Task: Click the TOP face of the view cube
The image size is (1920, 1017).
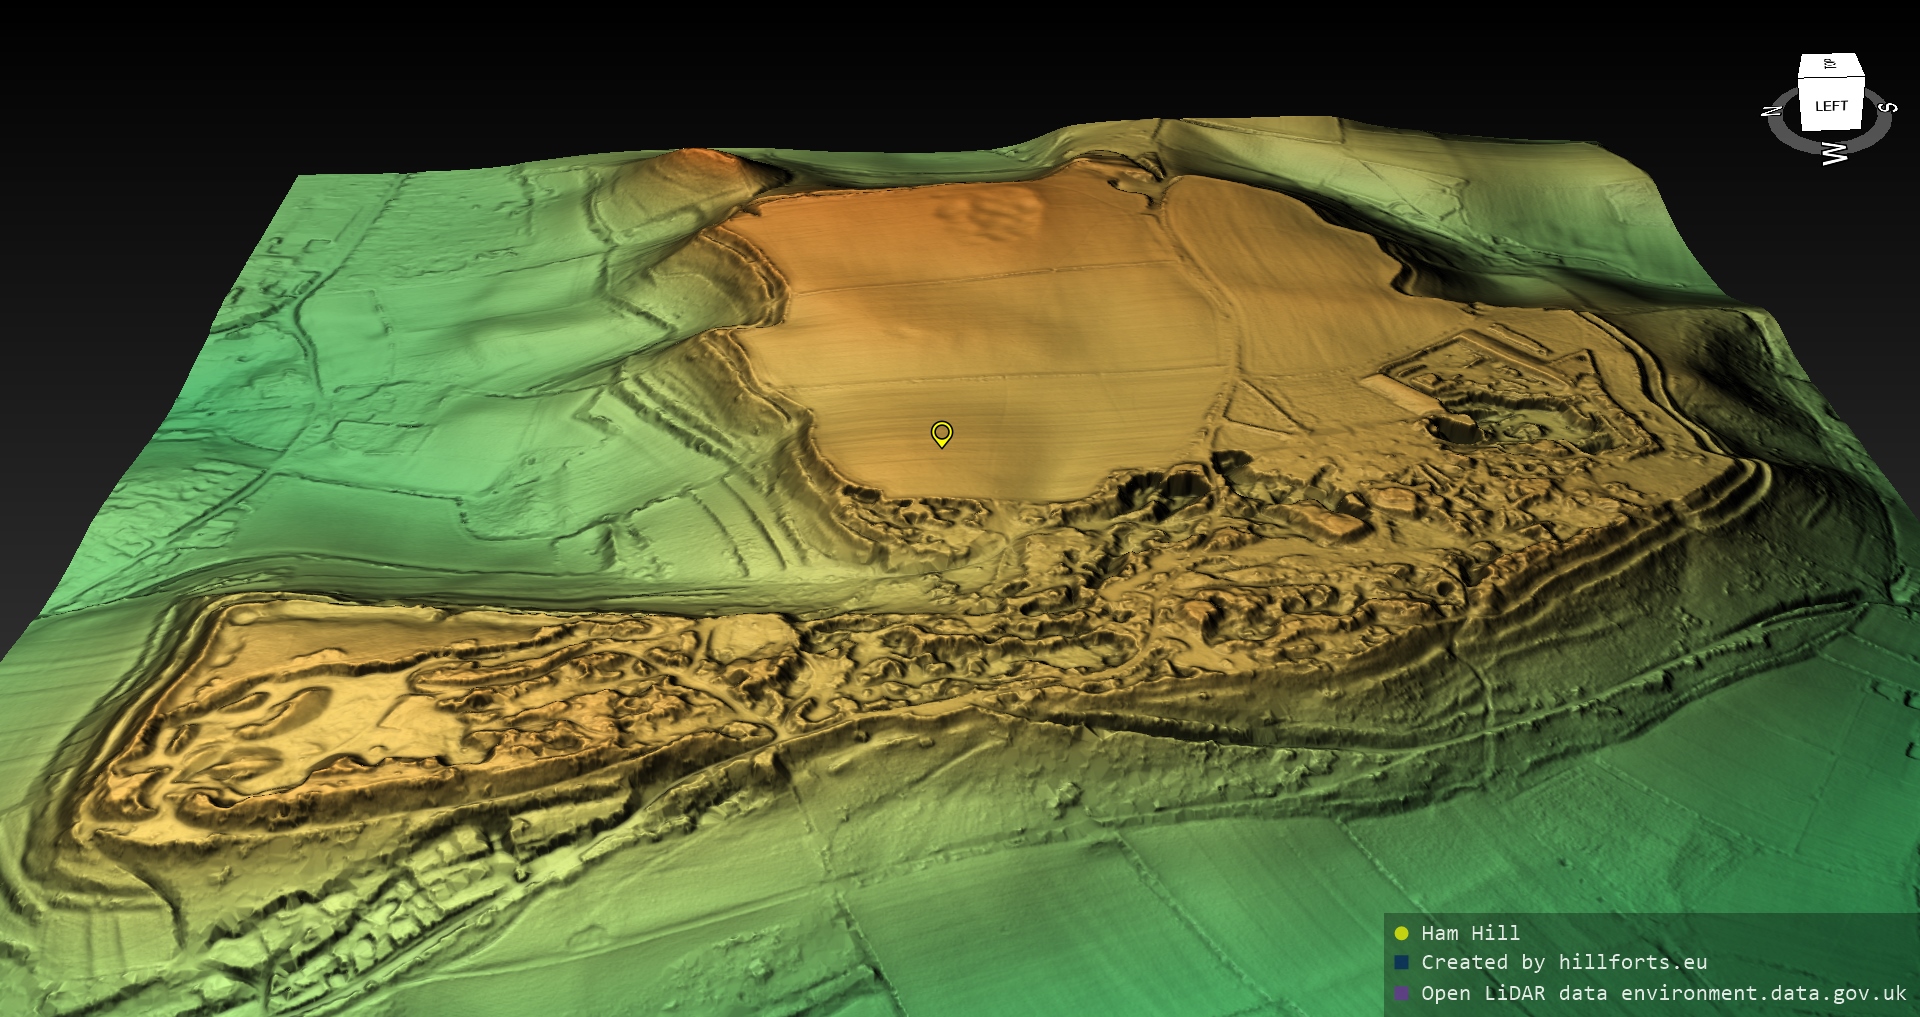Action: pyautogui.click(x=1830, y=65)
